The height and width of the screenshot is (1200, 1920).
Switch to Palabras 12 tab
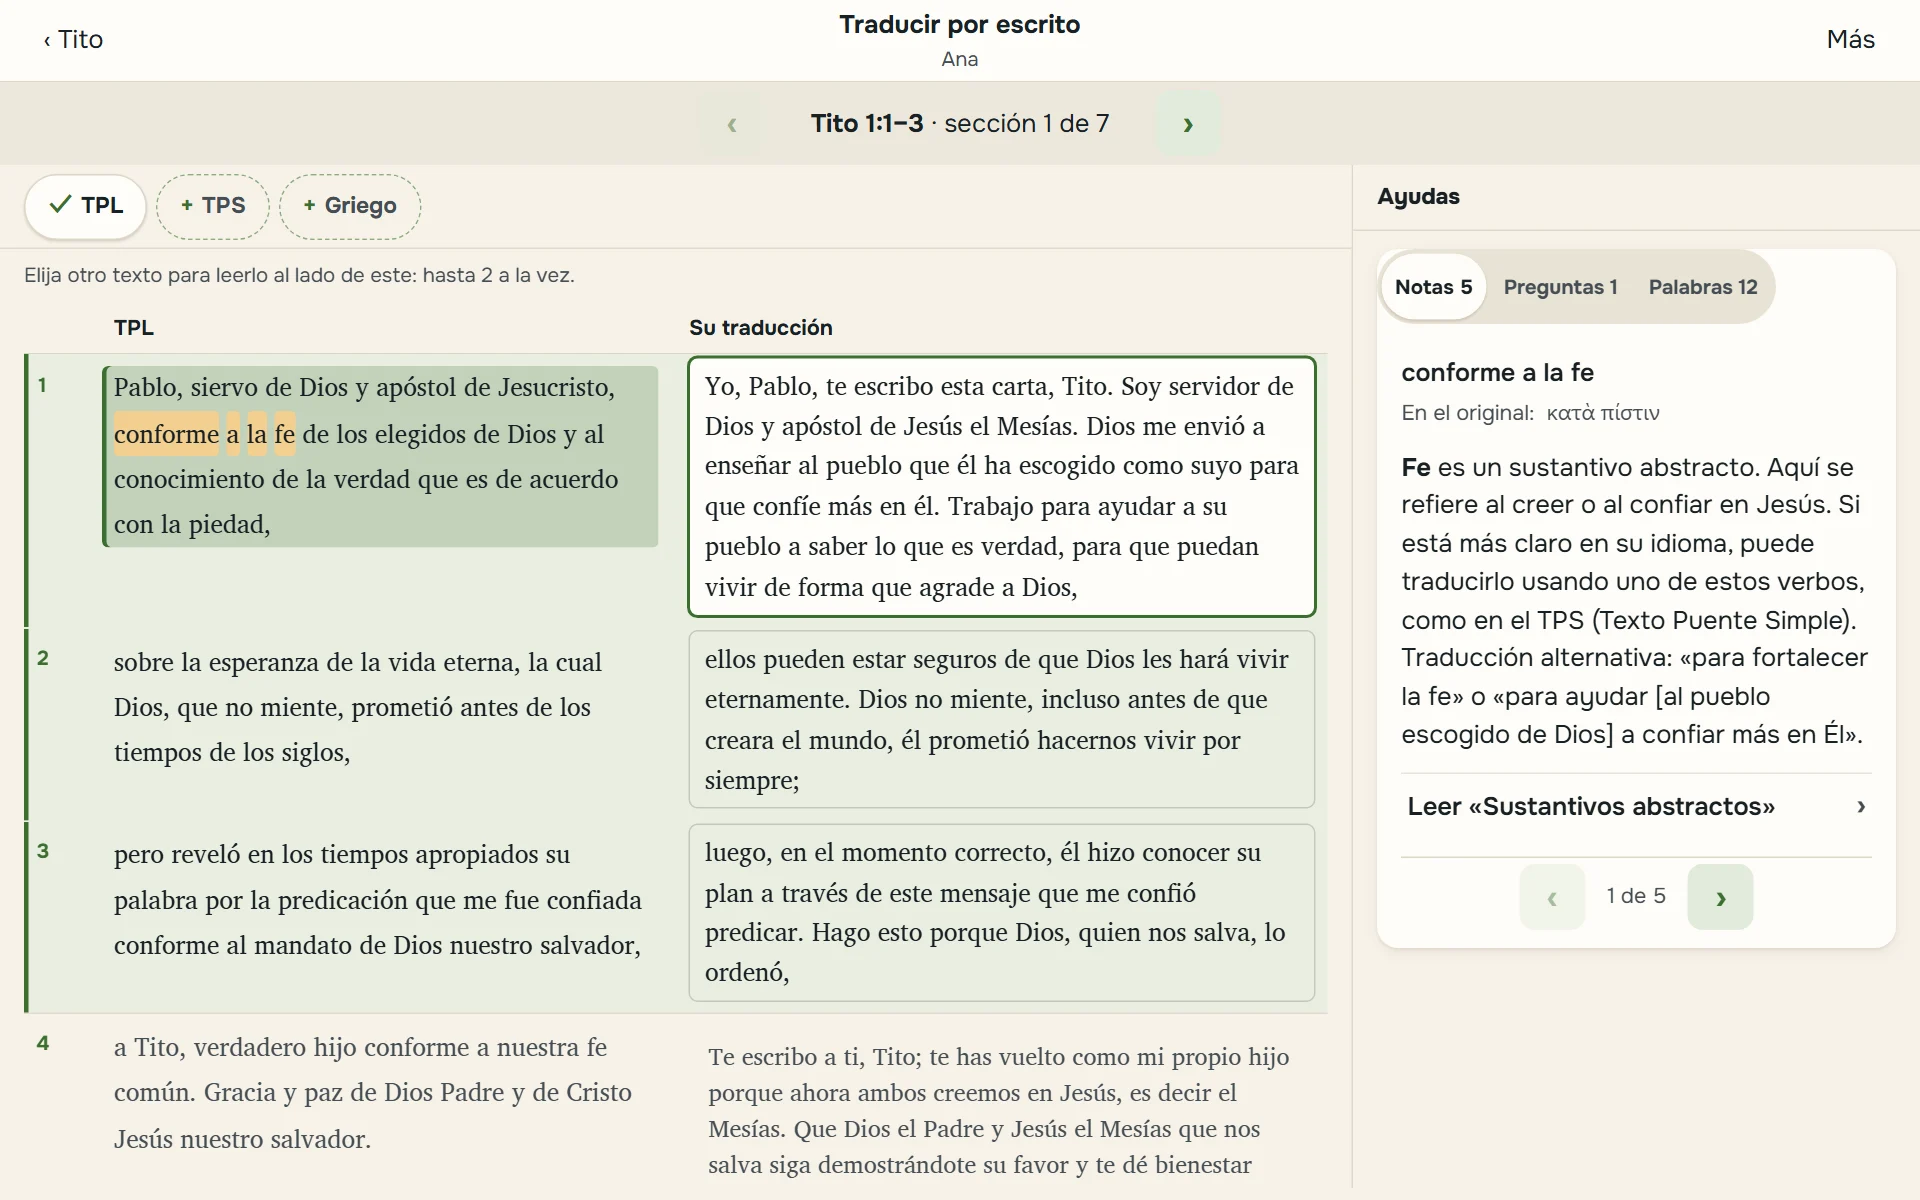click(x=1702, y=287)
